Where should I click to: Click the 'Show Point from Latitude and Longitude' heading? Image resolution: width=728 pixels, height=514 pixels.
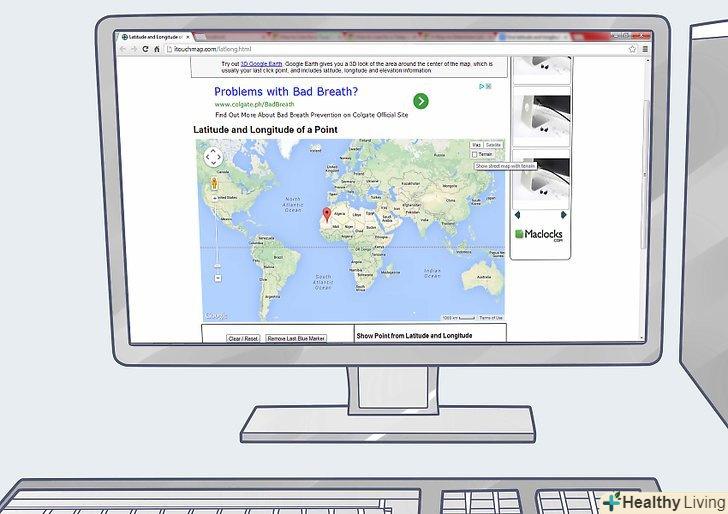(x=414, y=335)
